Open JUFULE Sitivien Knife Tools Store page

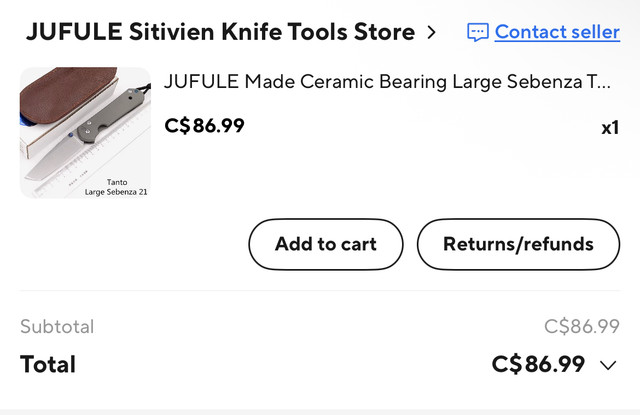(220, 32)
